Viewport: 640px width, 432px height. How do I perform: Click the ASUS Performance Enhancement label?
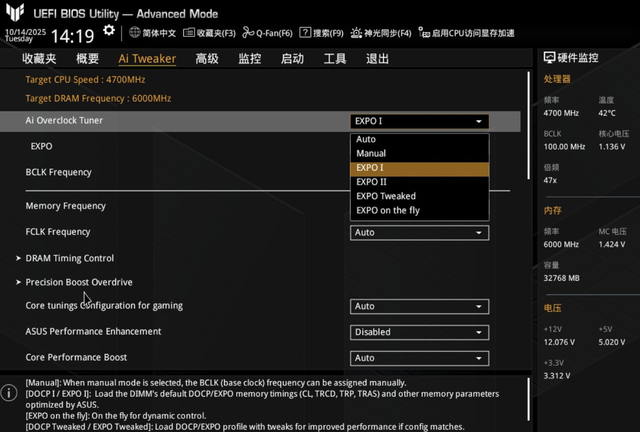(93, 332)
